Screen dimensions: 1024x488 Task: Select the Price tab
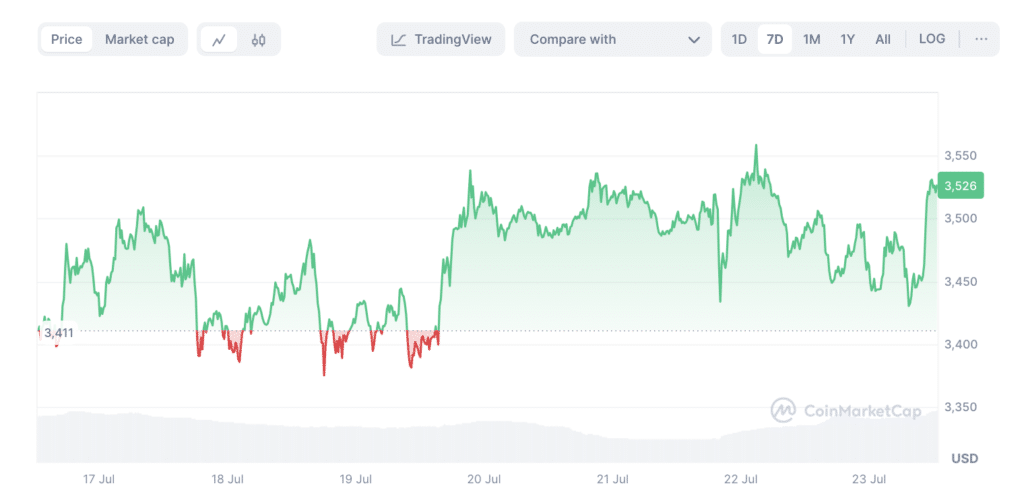[x=67, y=40]
